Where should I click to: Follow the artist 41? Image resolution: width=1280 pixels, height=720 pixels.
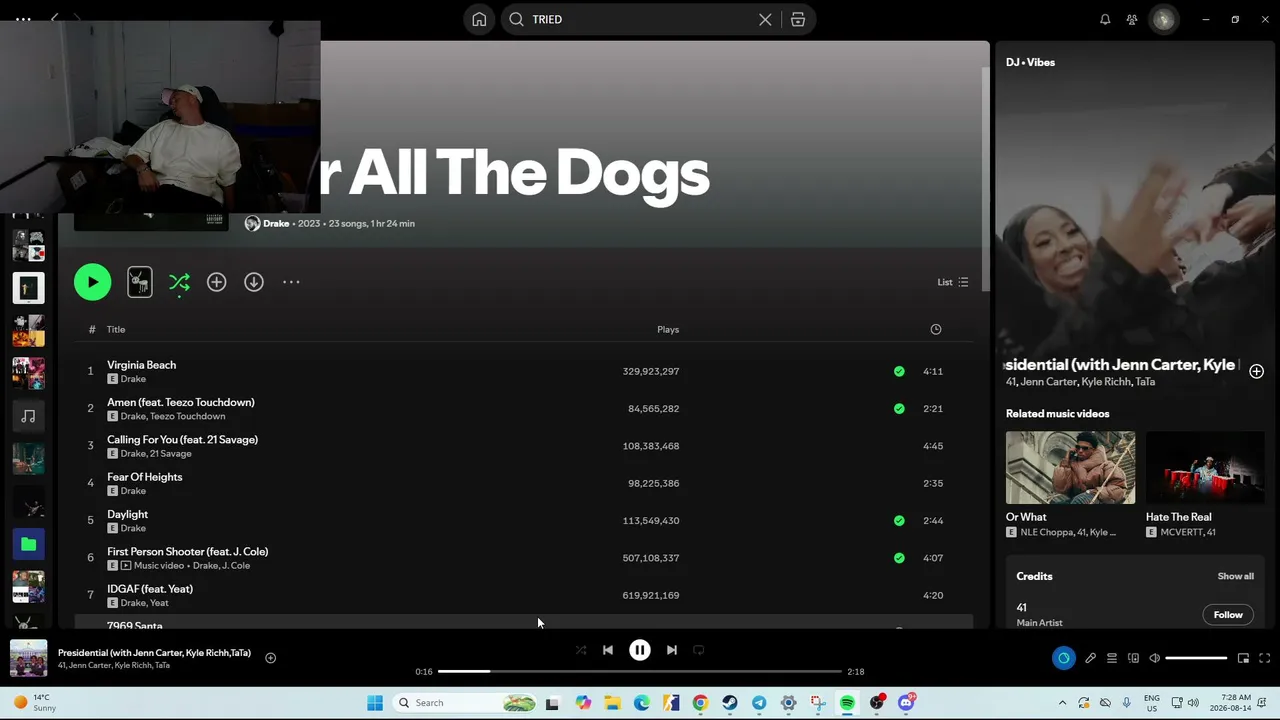click(x=1228, y=615)
